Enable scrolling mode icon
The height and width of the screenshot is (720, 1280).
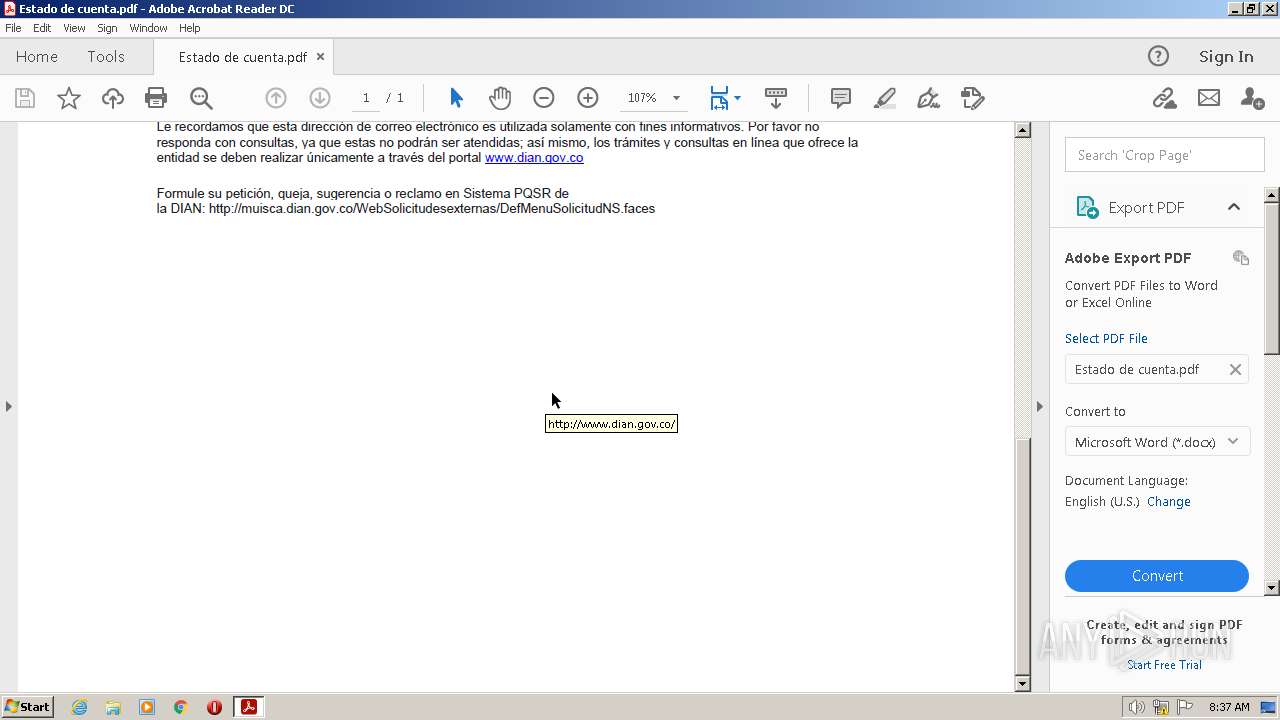[x=776, y=98]
